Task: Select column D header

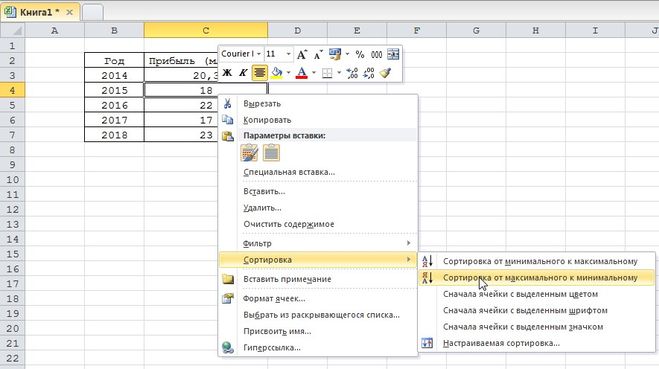Action: pyautogui.click(x=298, y=30)
